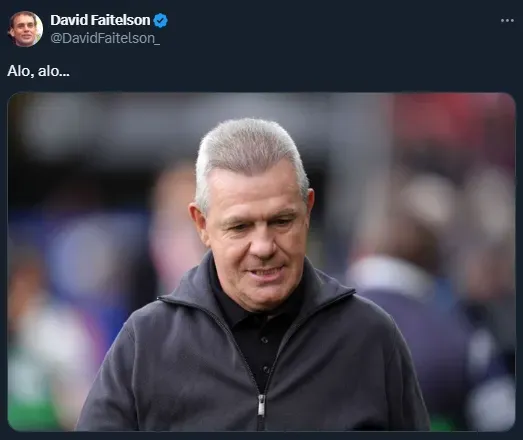Click the display name David Faitelson
The image size is (523, 440).
coord(100,20)
